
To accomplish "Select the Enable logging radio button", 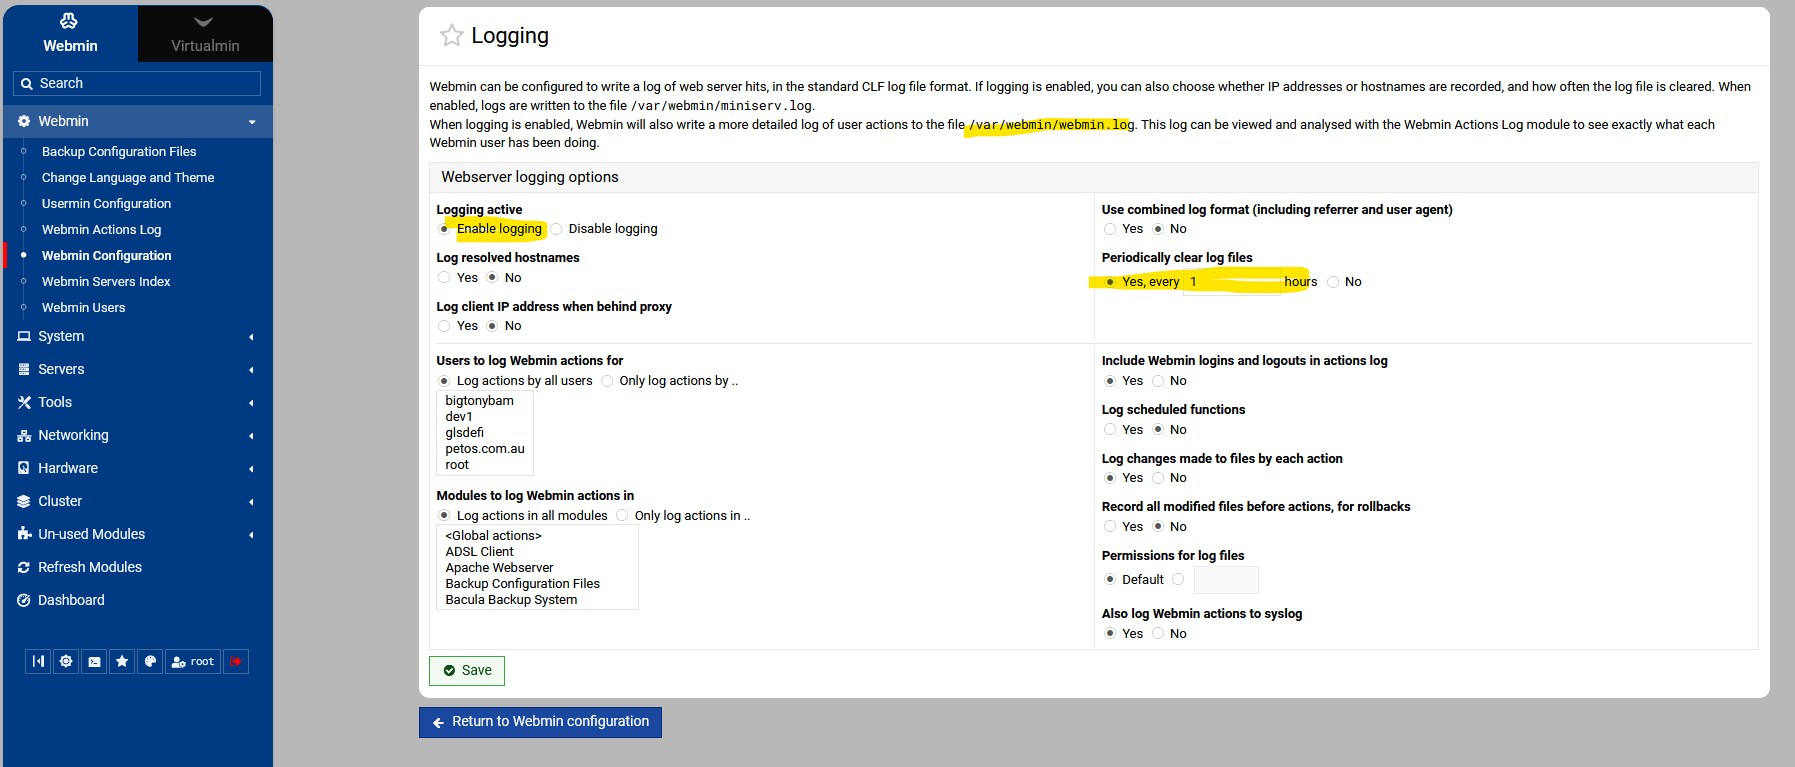I will [444, 229].
